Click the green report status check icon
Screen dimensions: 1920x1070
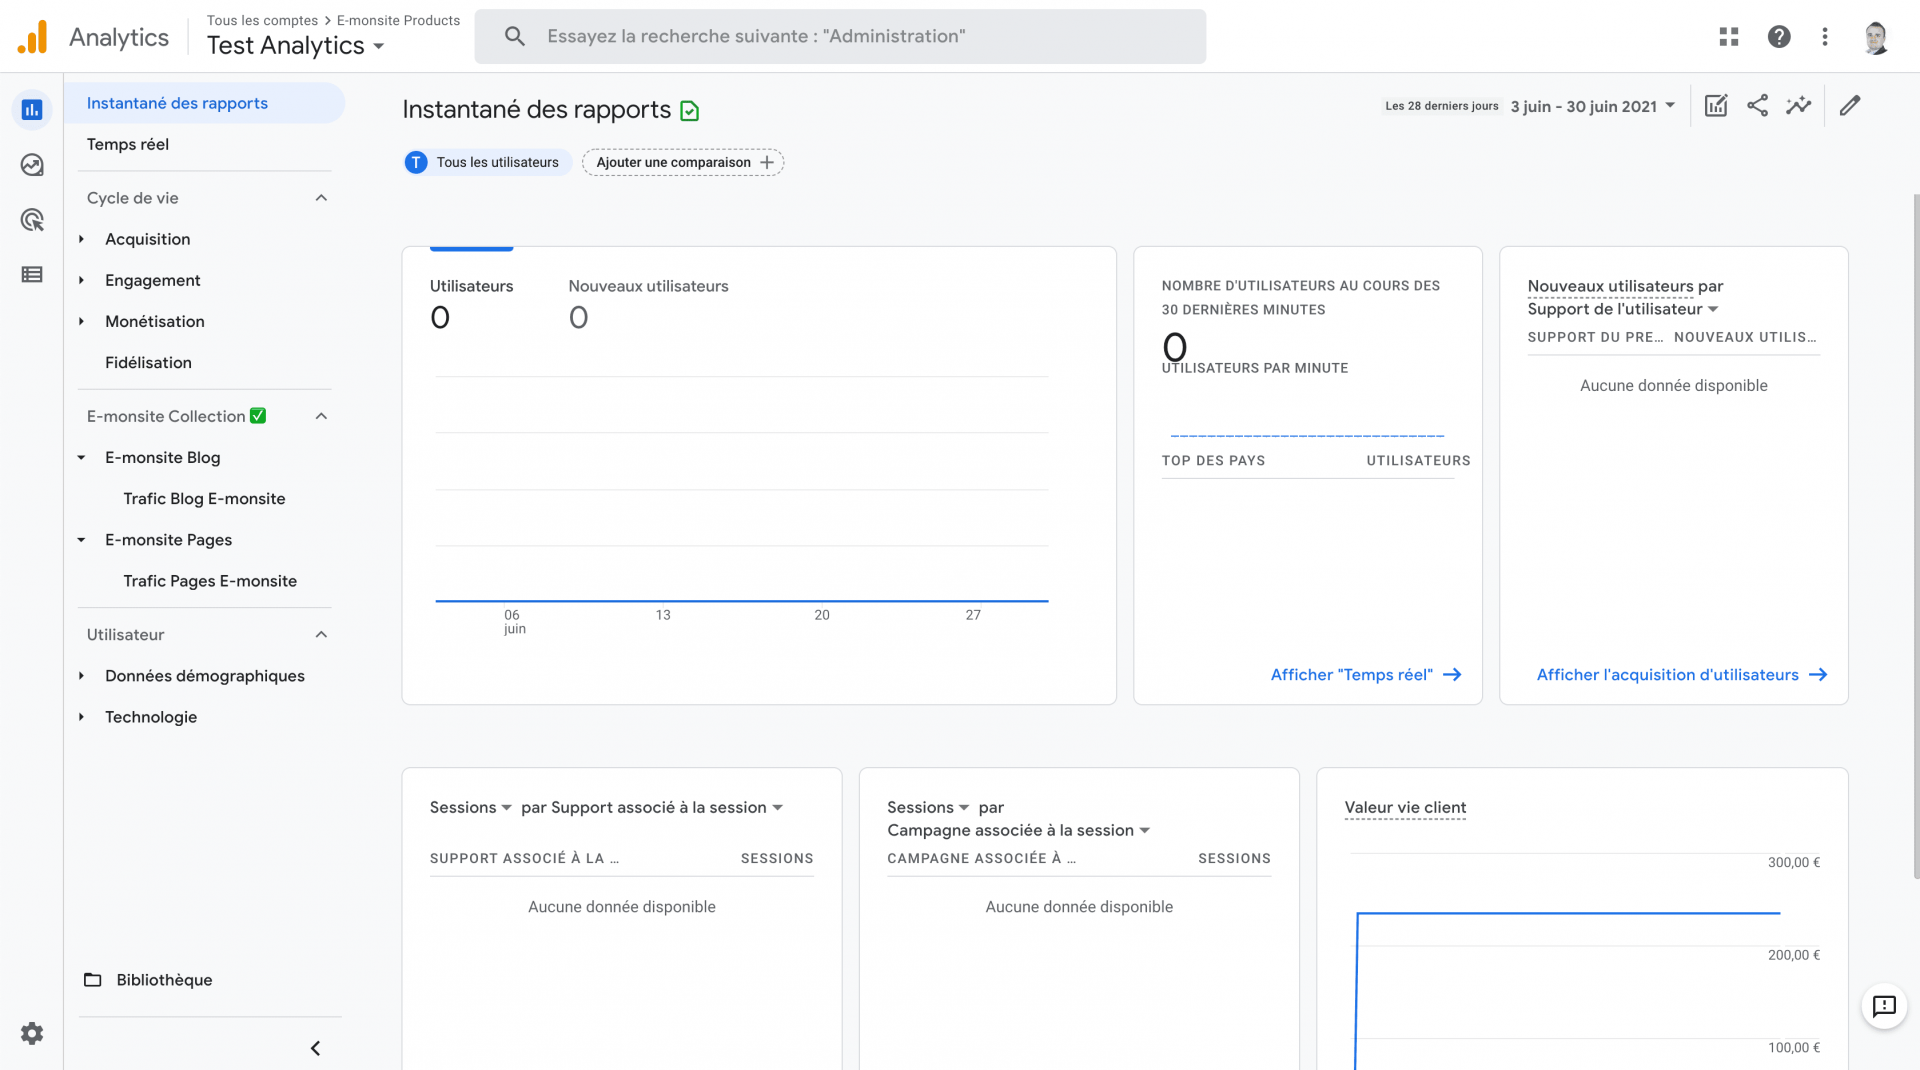(690, 111)
